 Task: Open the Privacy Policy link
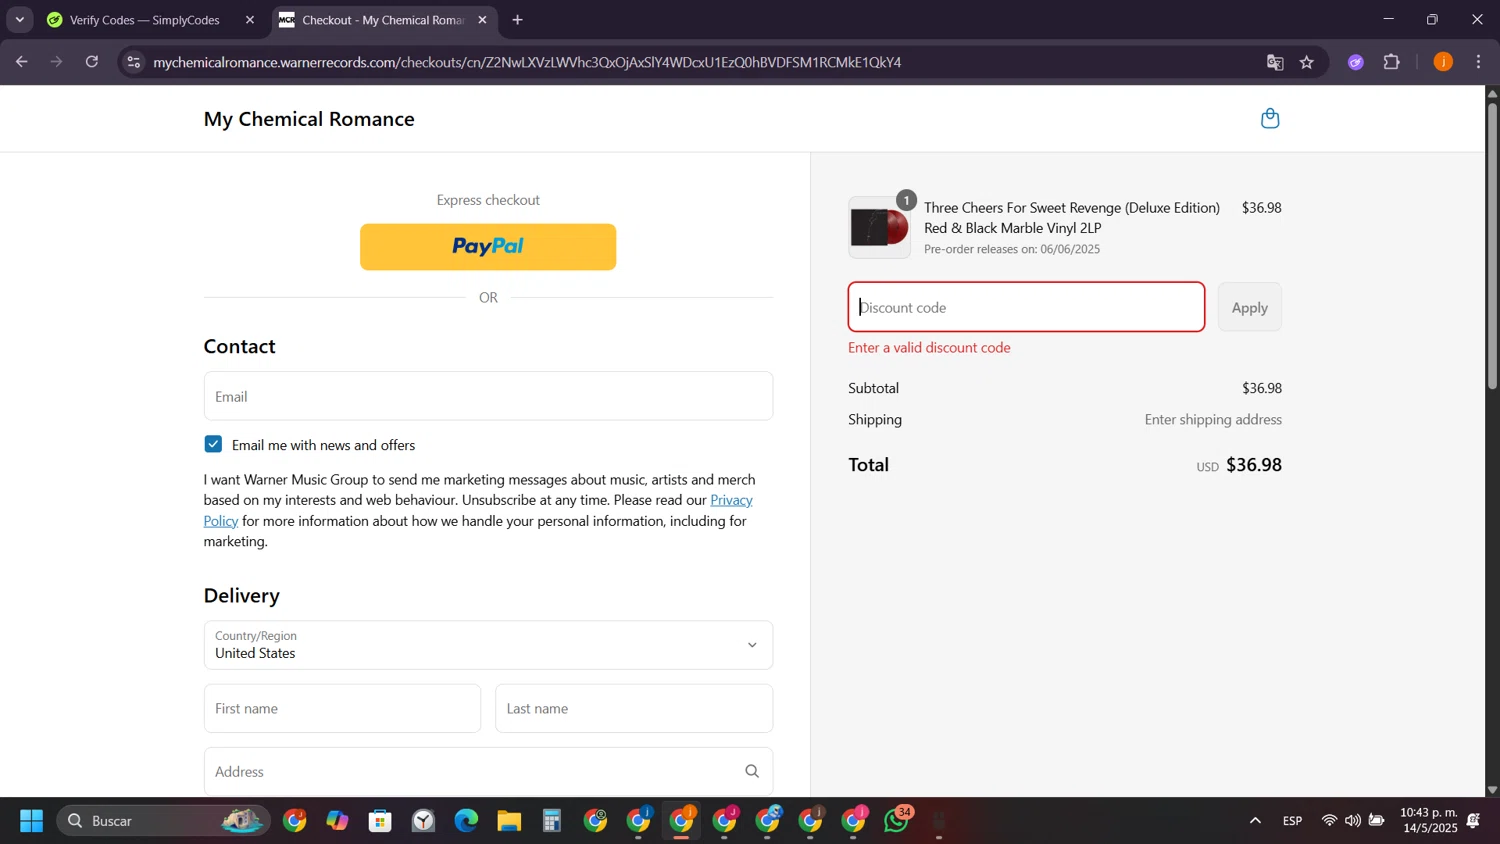pyautogui.click(x=731, y=500)
